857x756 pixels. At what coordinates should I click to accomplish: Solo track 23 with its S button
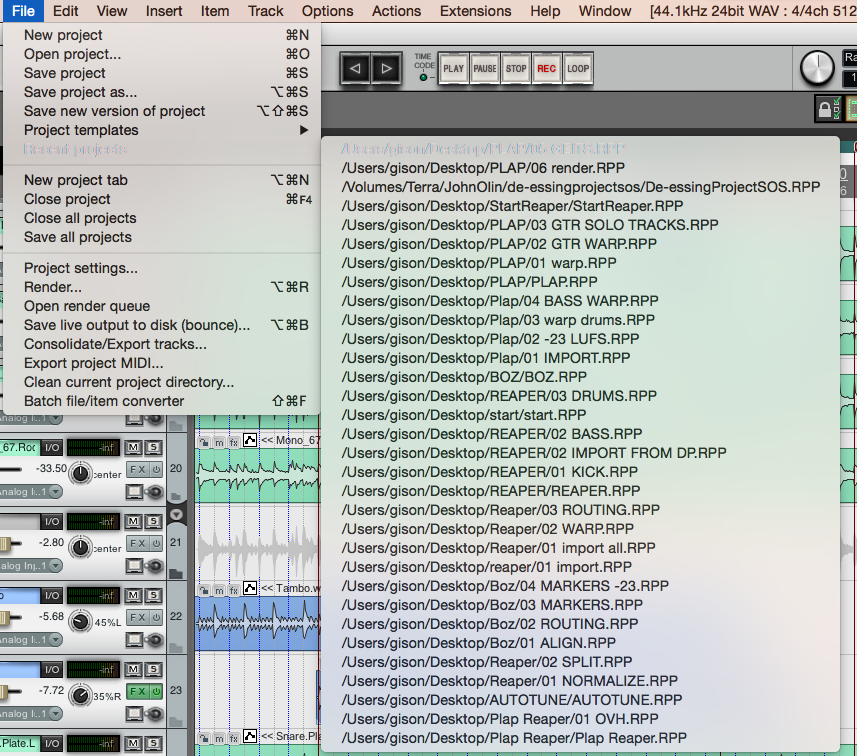tap(154, 669)
